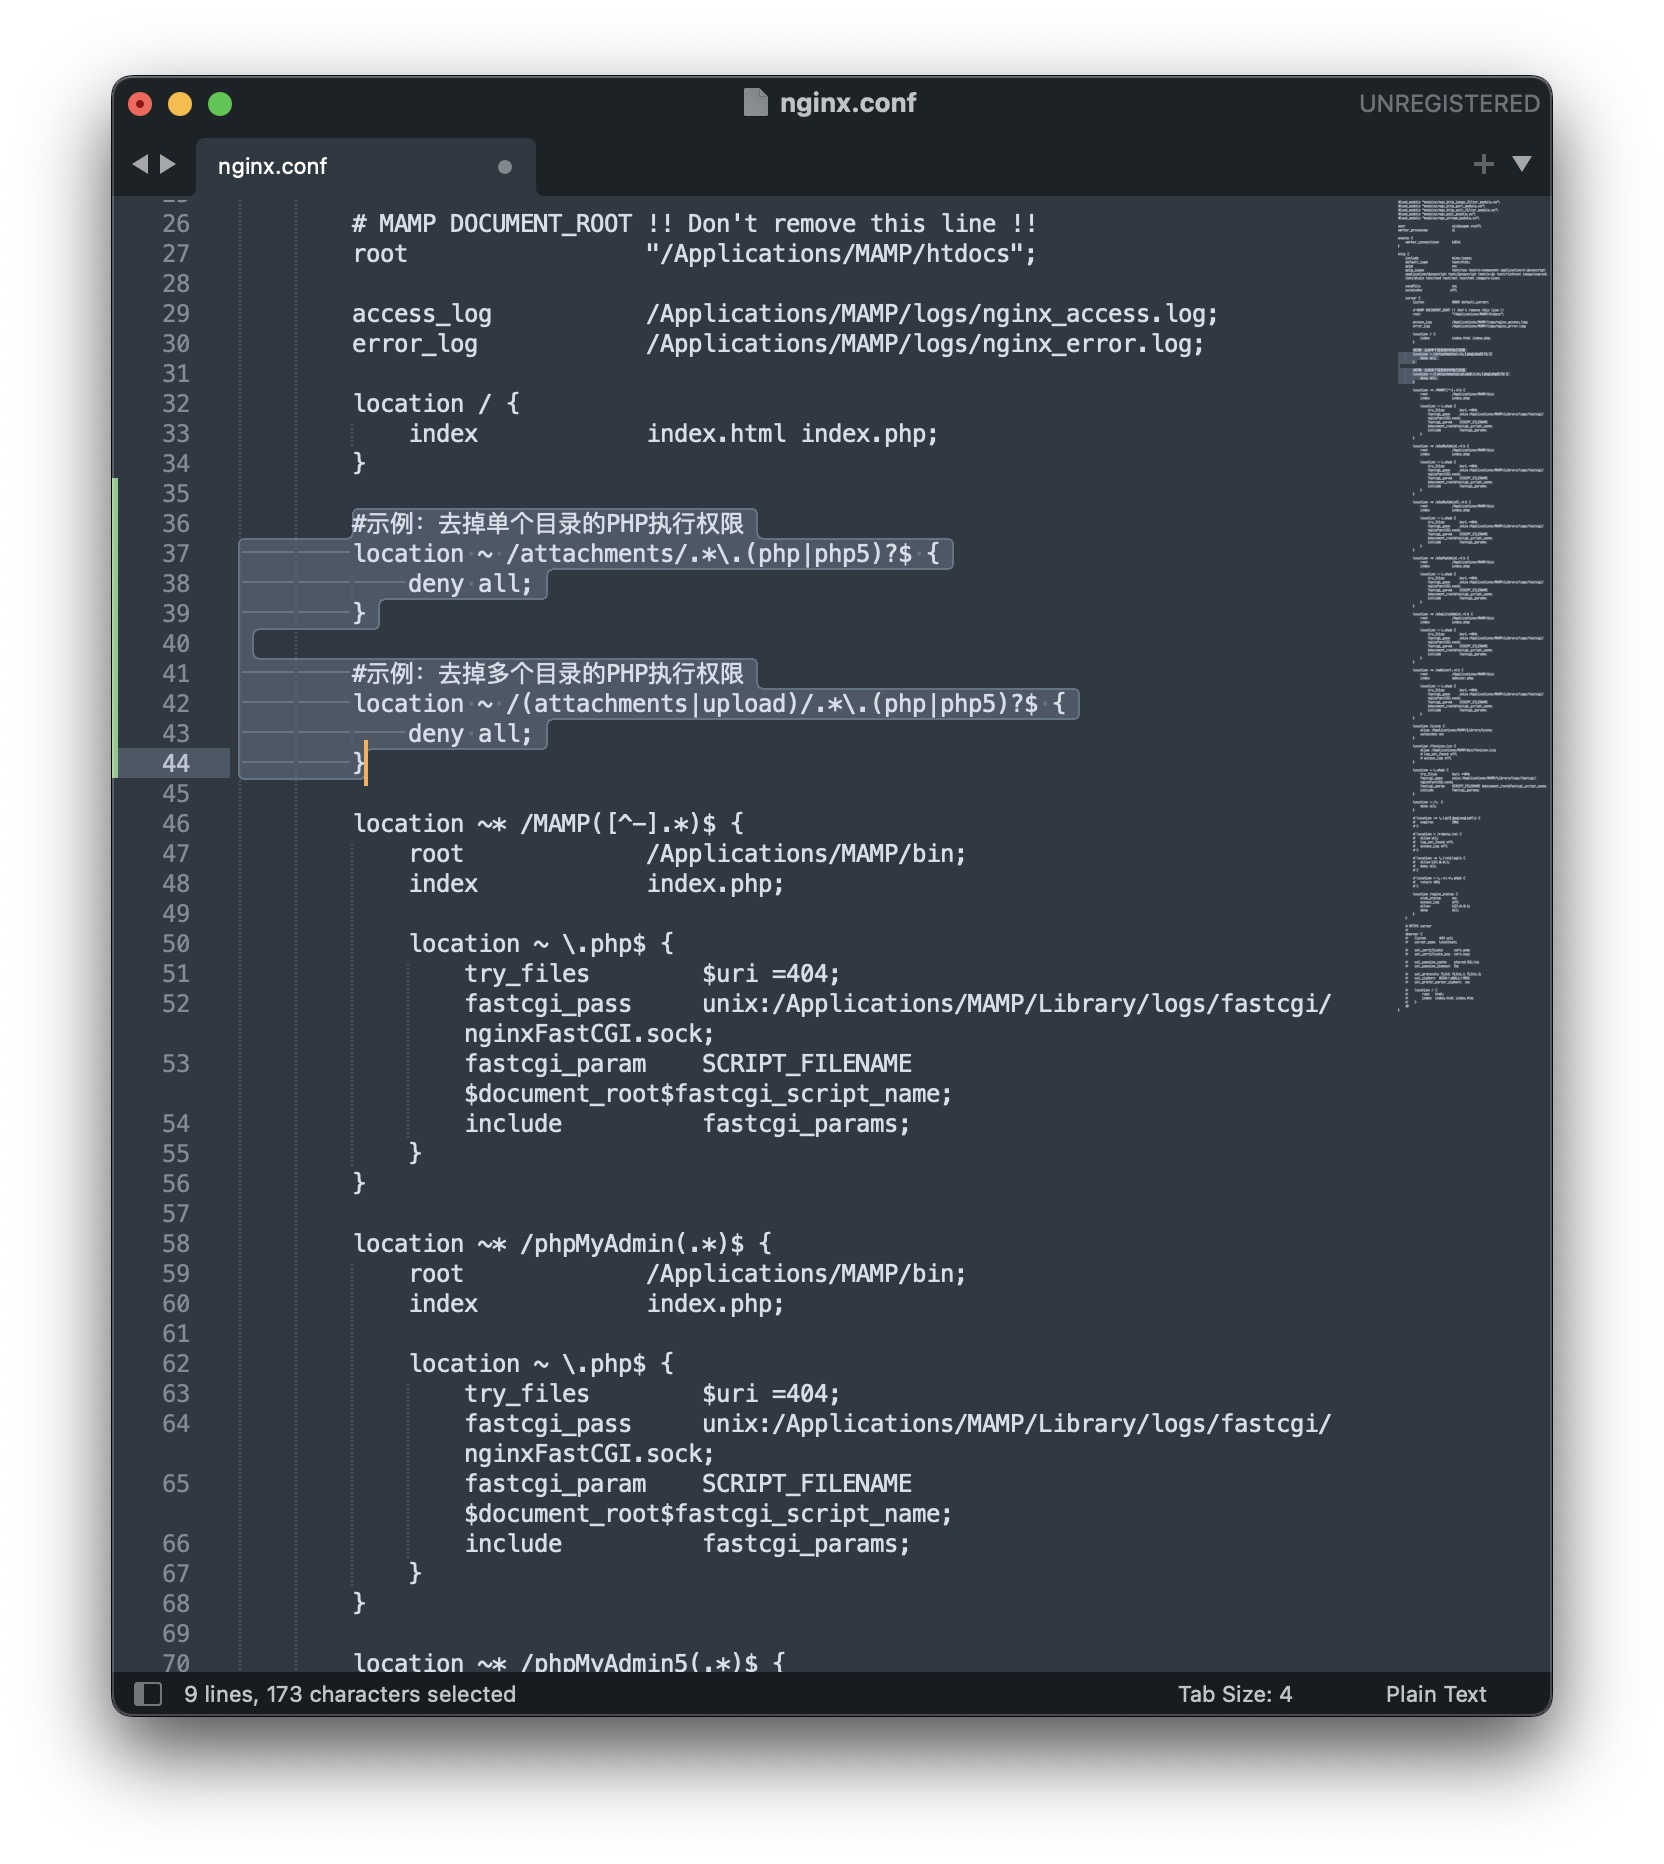Screen dimensions: 1664x1864
Task: Click 'index.html index.php;' on line 33
Action: coord(792,434)
